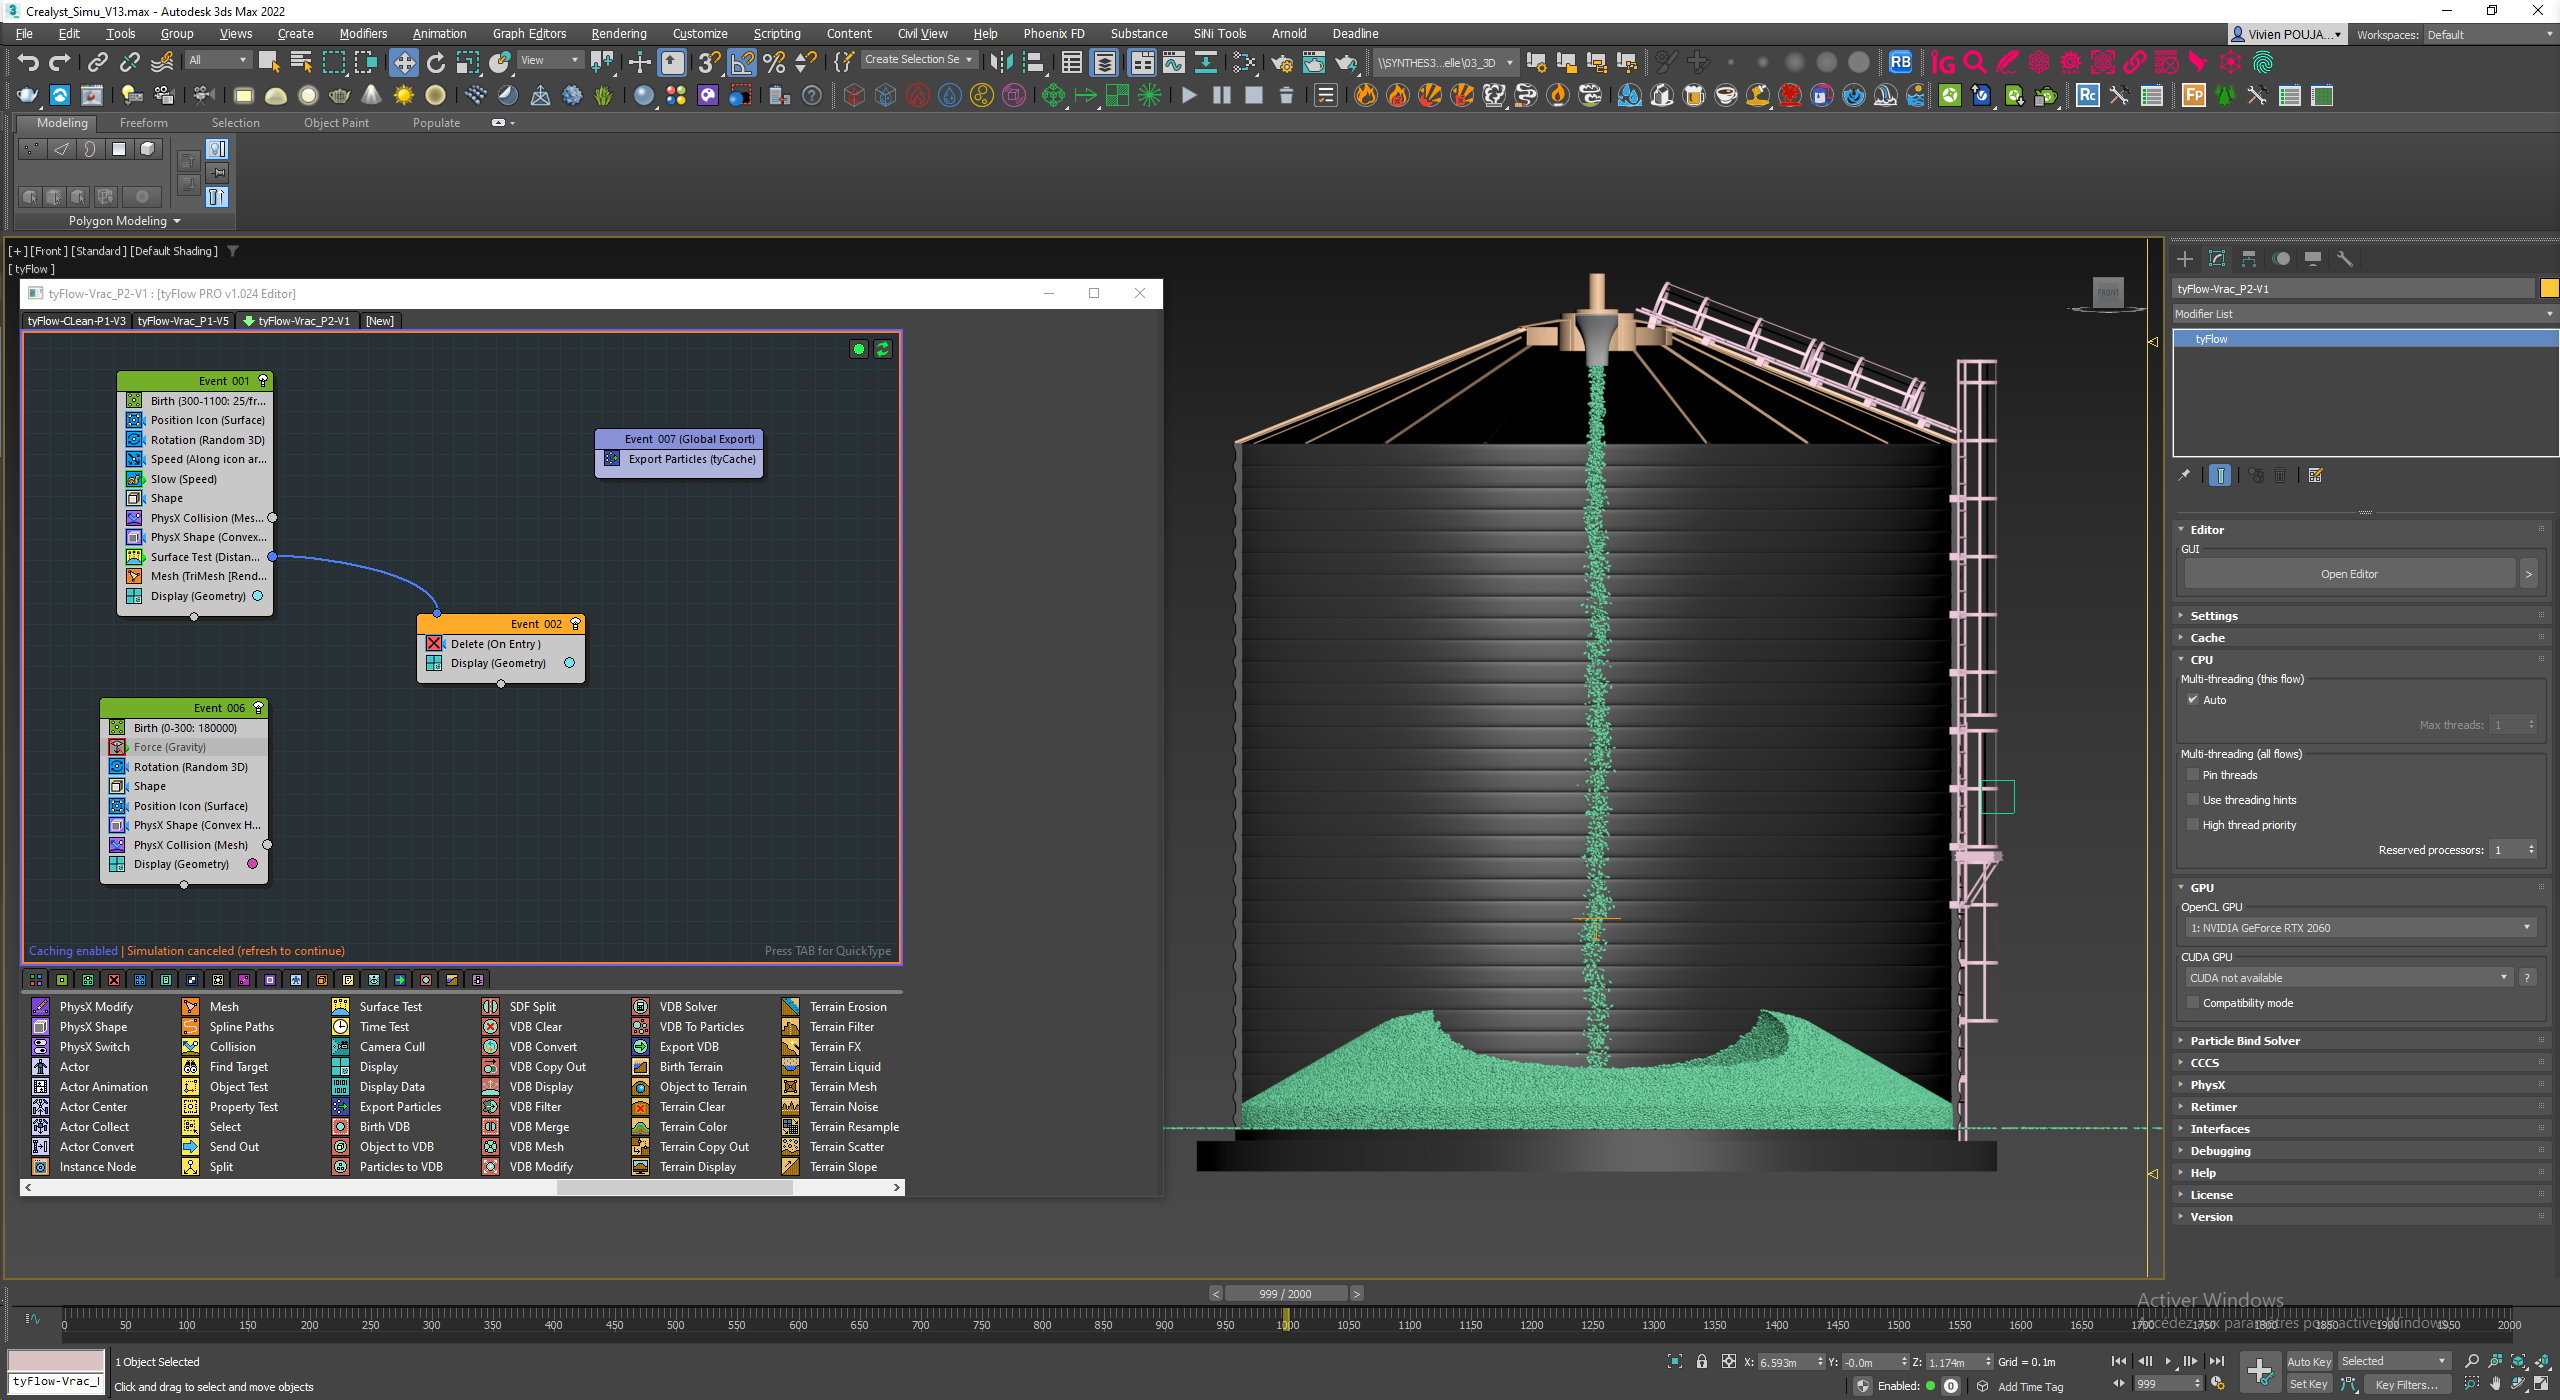2560x1400 pixels.
Task: Open the Rendering menu
Action: pyautogui.click(x=618, y=33)
